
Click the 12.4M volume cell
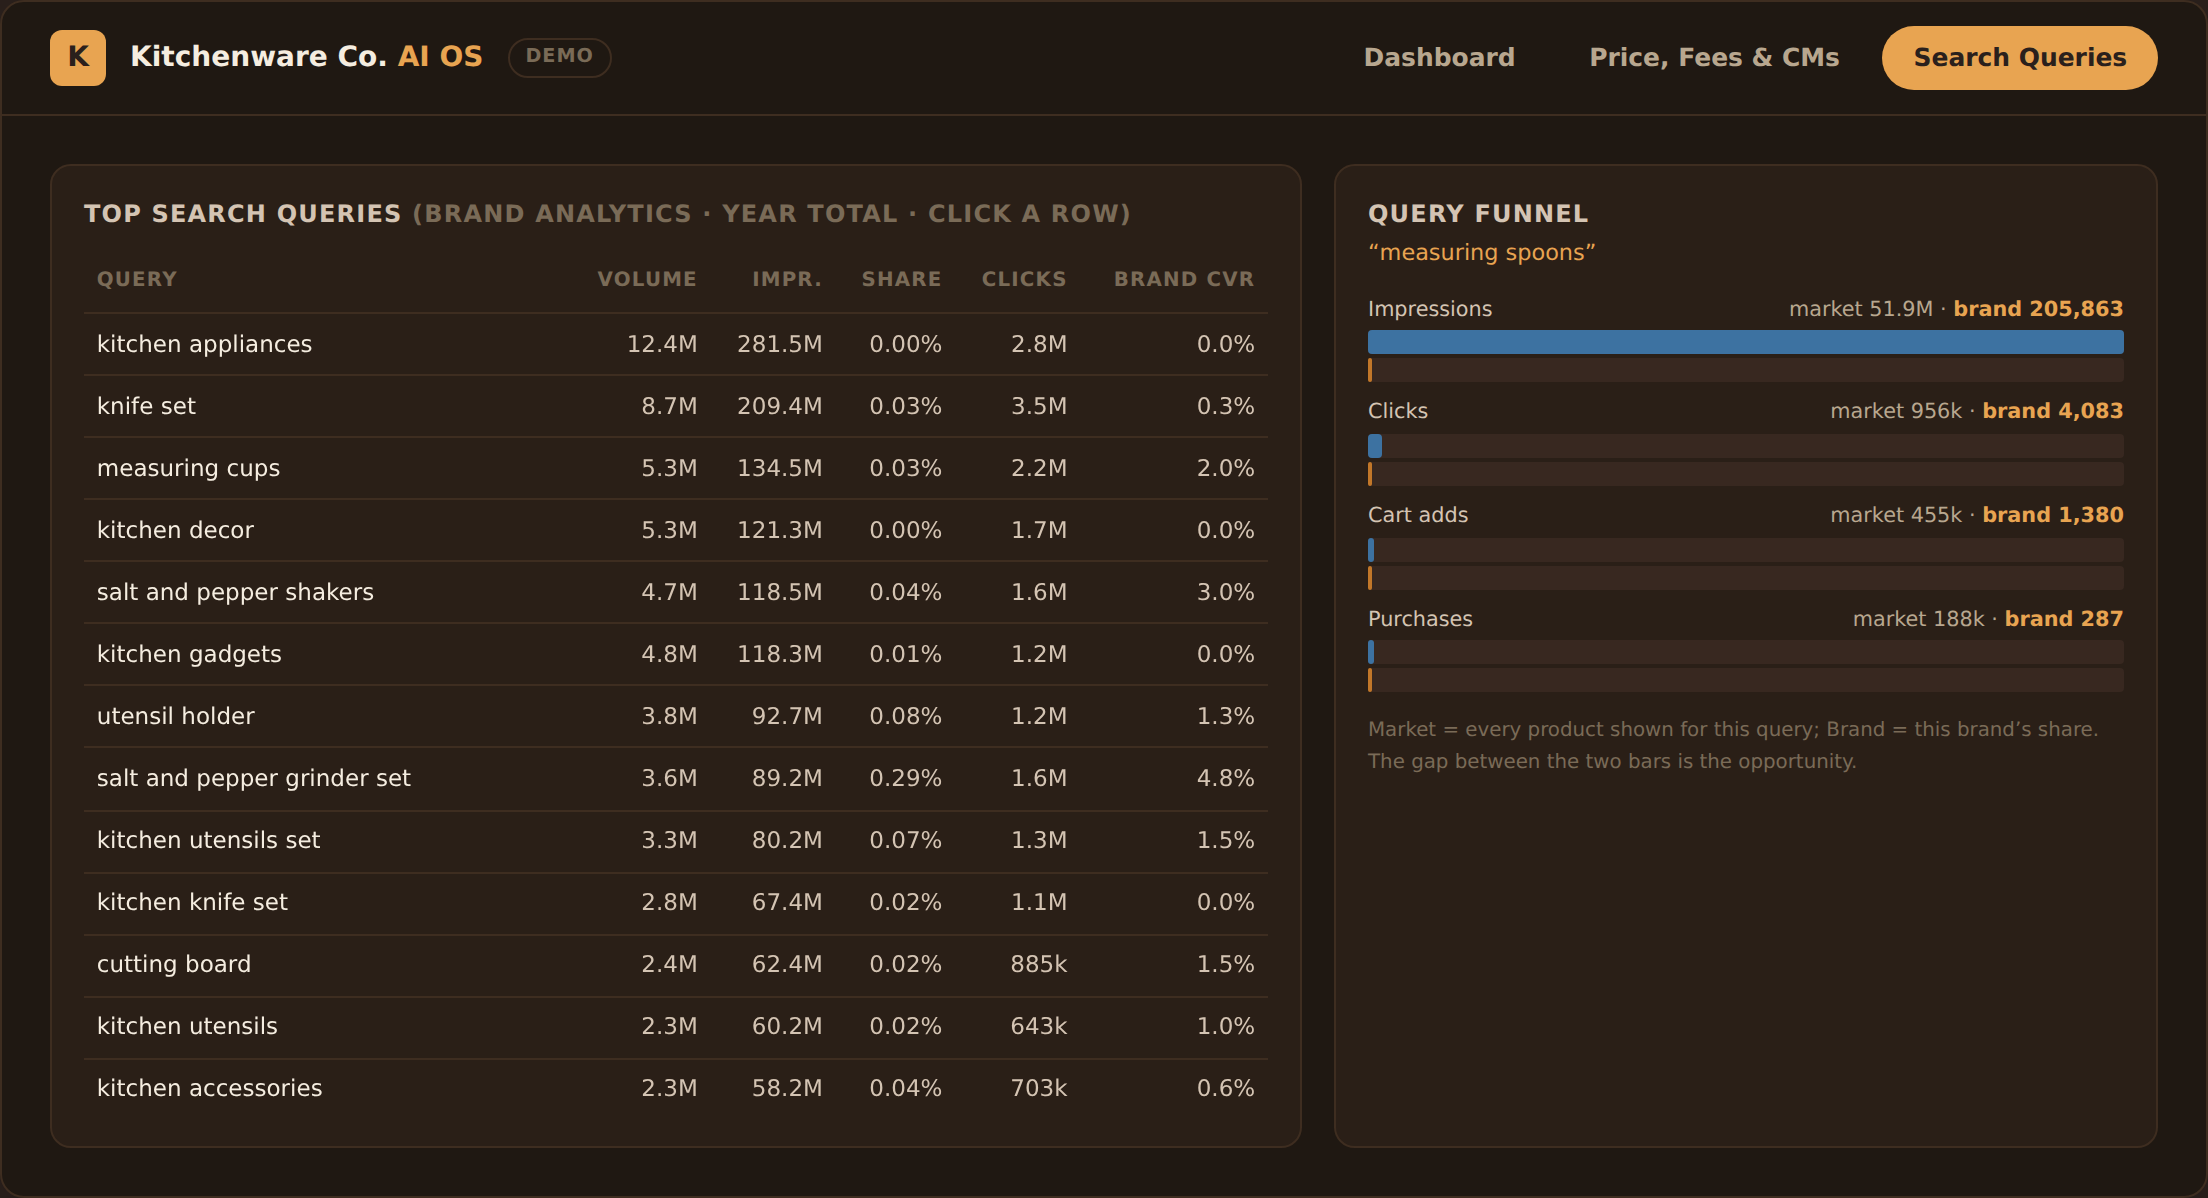point(662,344)
